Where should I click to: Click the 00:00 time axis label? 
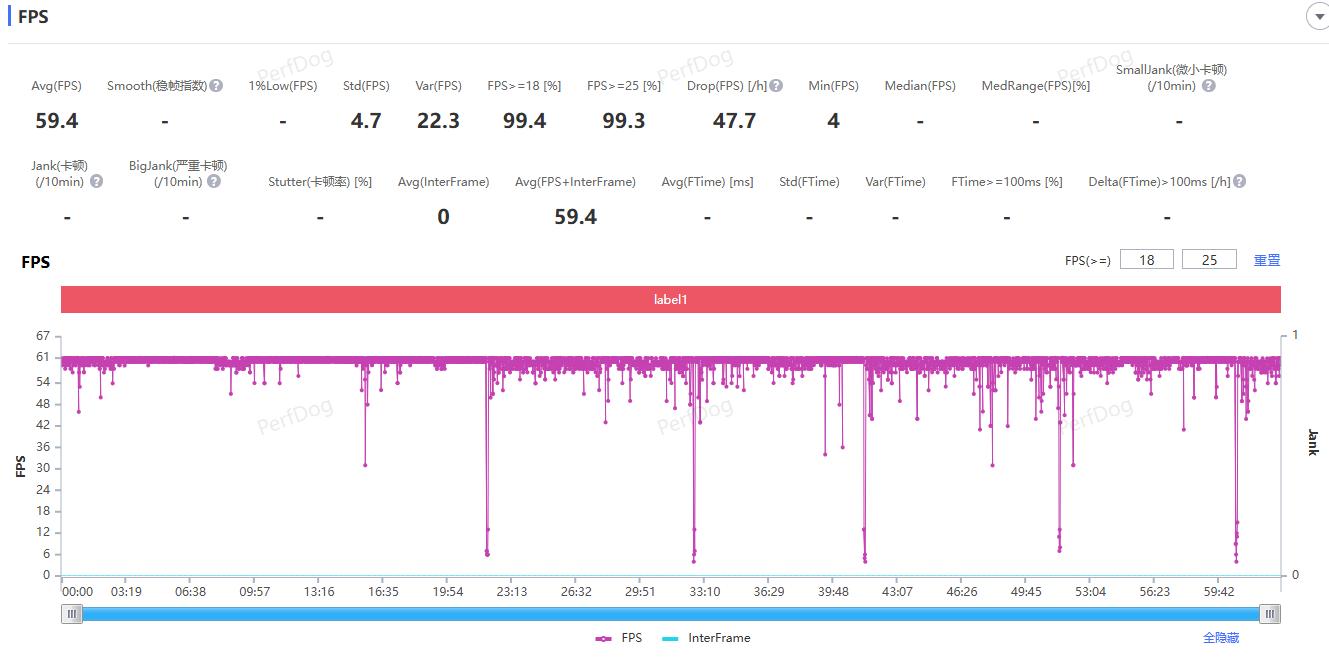[x=77, y=592]
